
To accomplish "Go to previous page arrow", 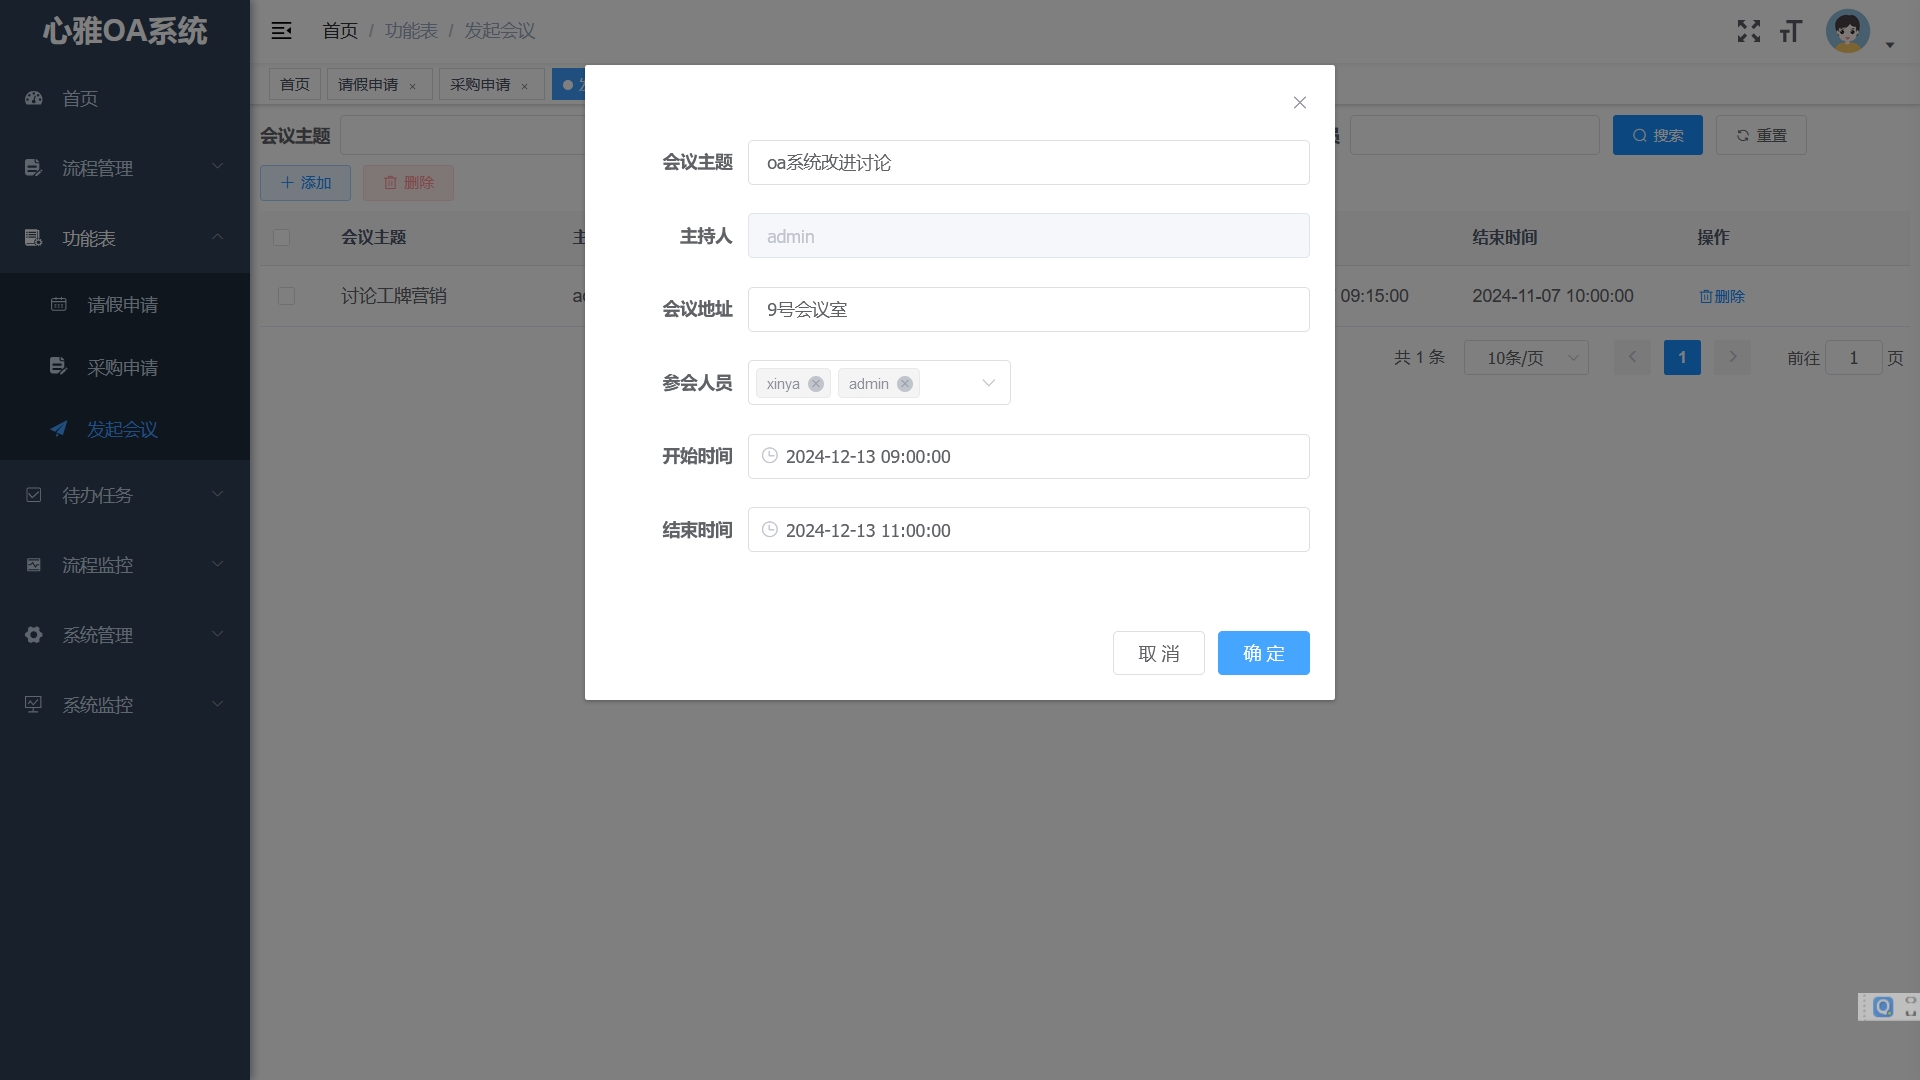I will [1632, 357].
